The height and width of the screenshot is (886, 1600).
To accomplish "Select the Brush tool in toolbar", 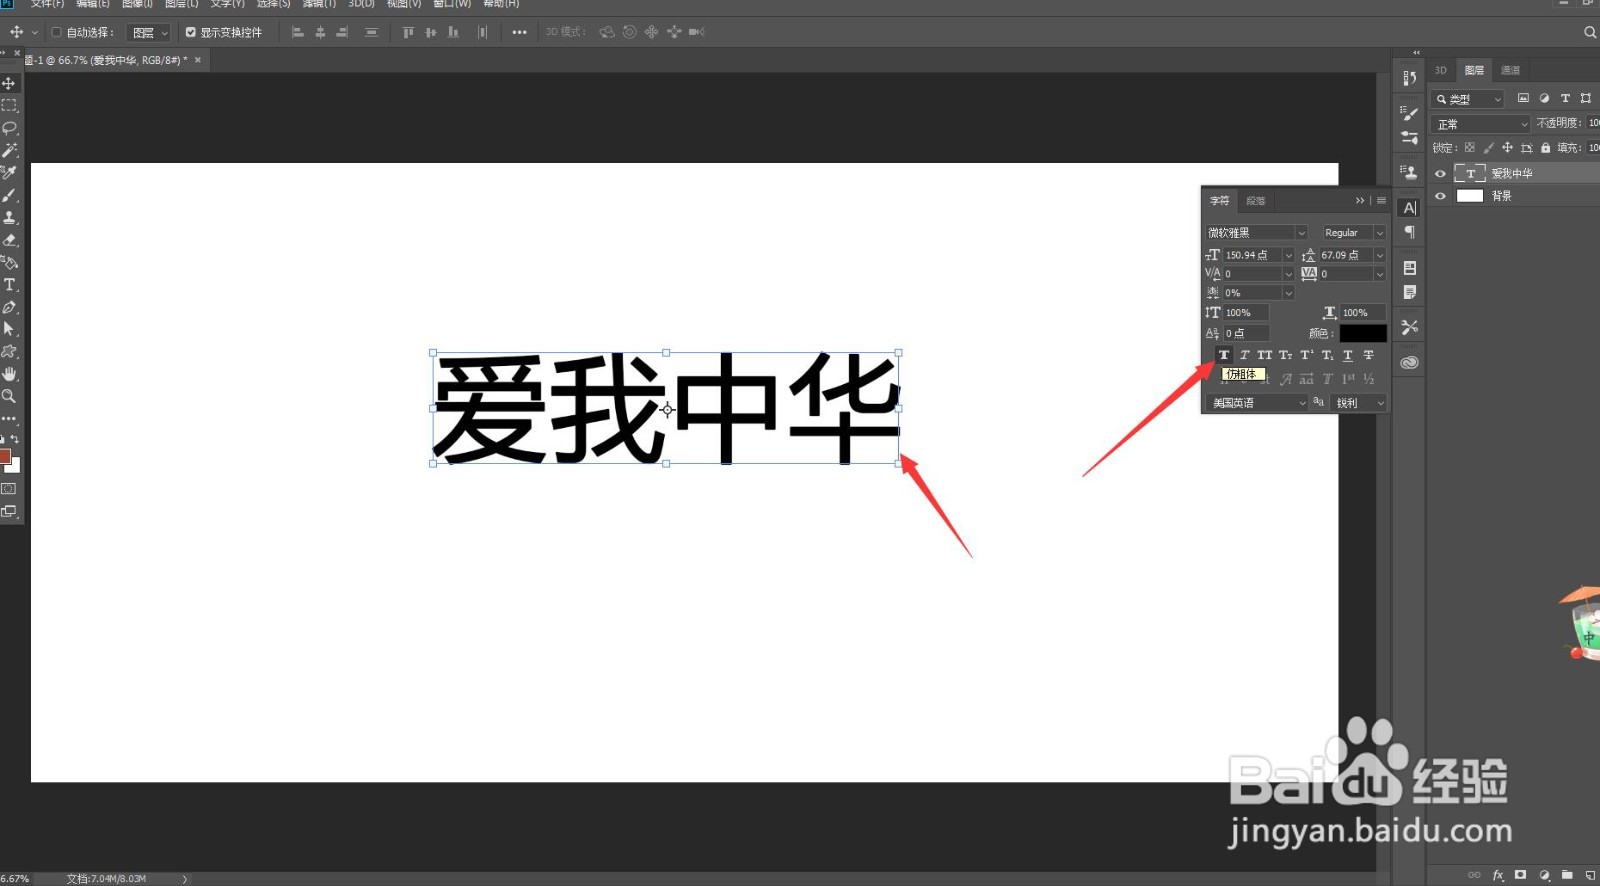I will [x=9, y=195].
